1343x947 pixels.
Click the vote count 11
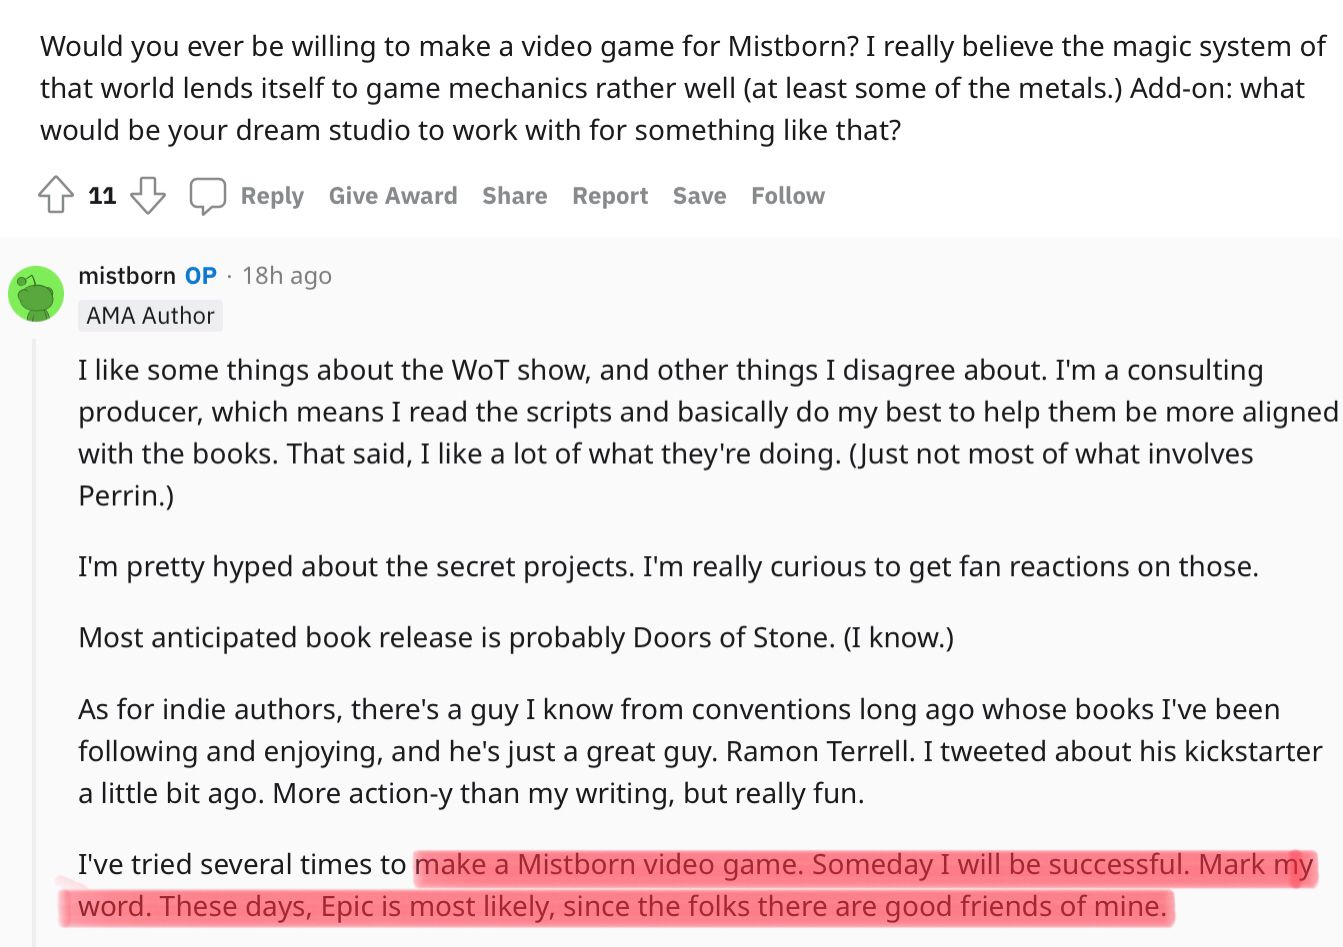(x=102, y=196)
